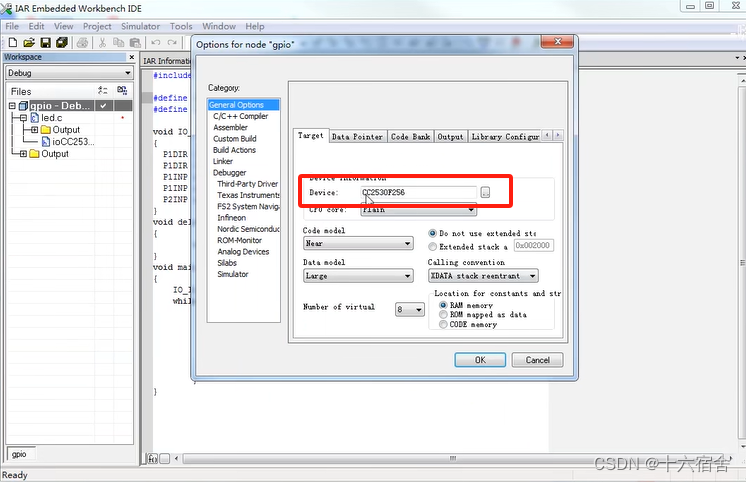
Task: Click the tab scroll right arrow in options dialog
Action: pos(558,135)
